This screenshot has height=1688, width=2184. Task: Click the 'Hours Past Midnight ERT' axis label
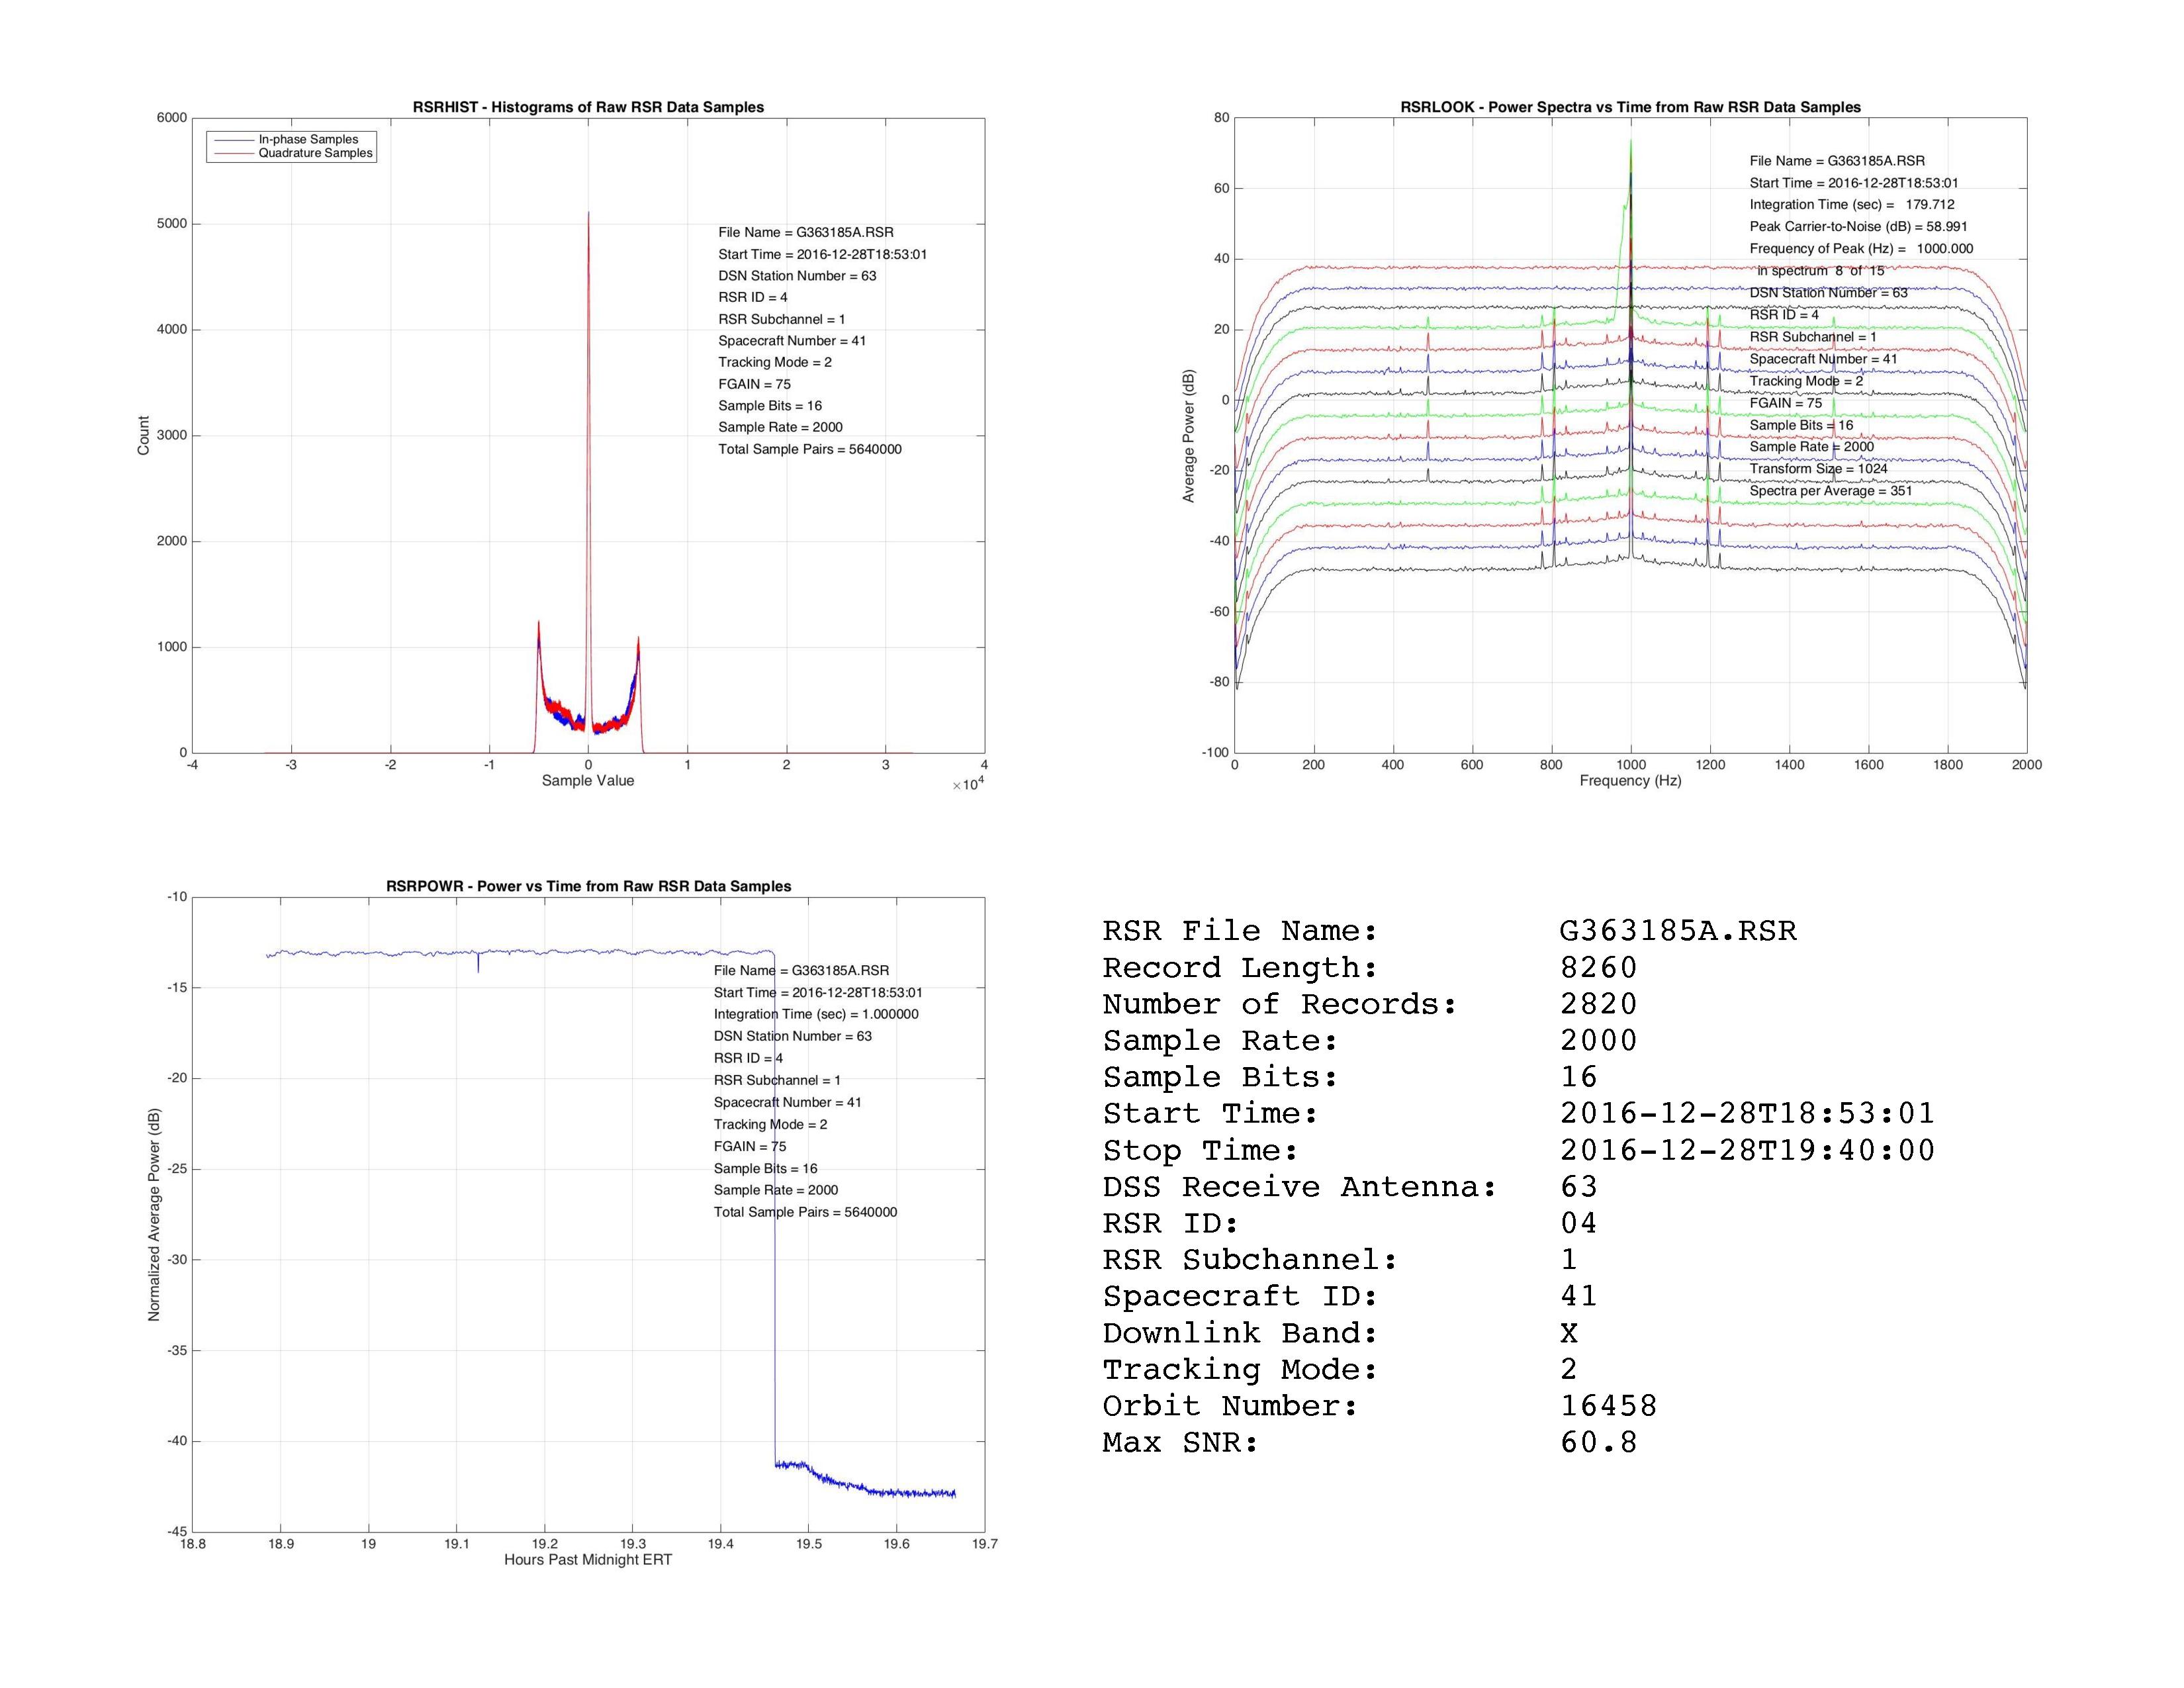click(588, 1560)
